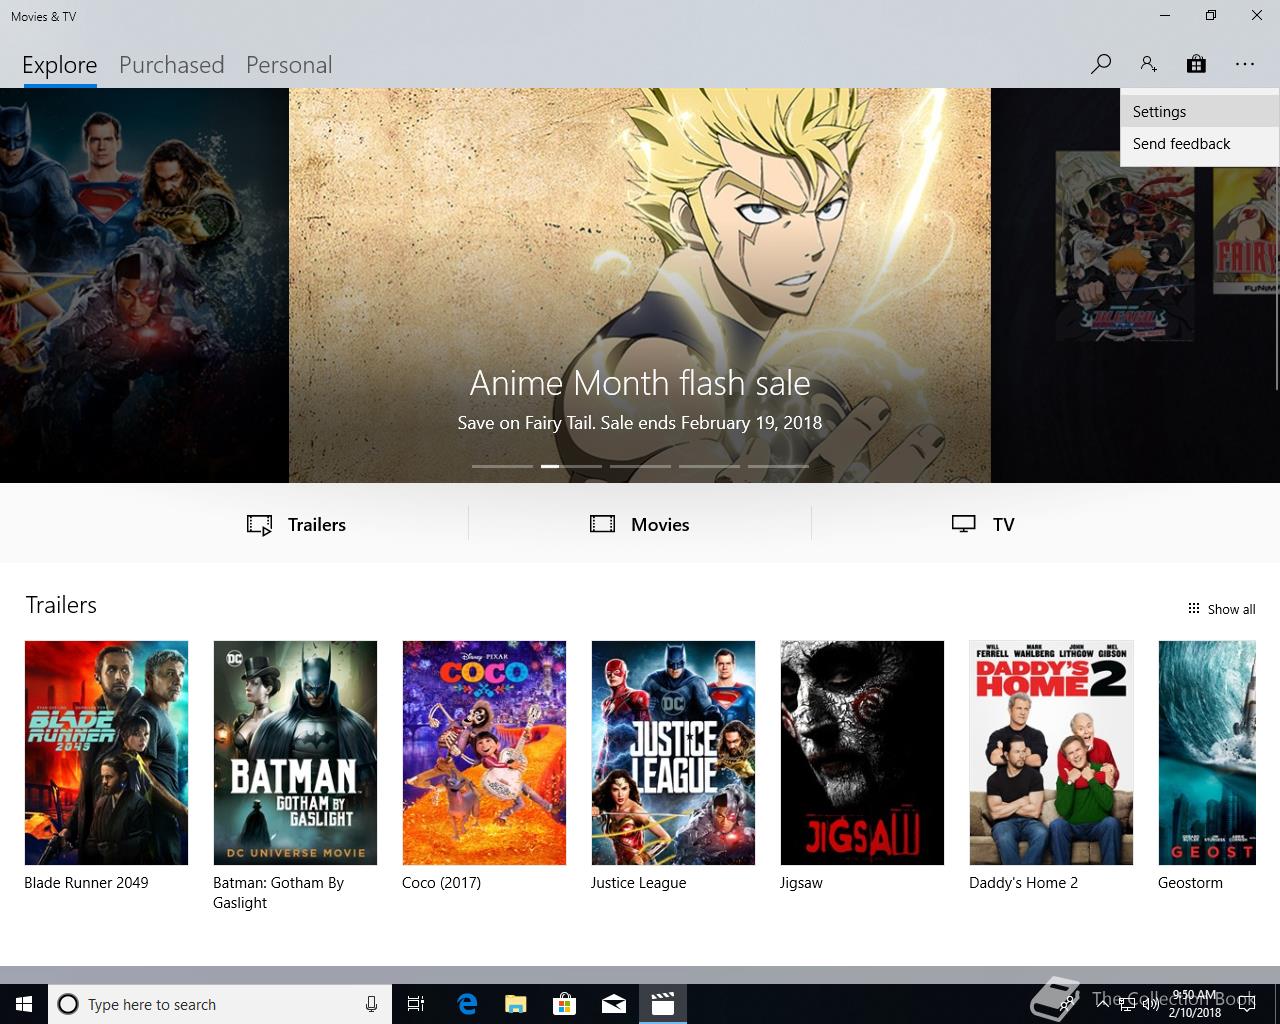This screenshot has height=1024, width=1280.
Task: Open the Movies category button
Action: (x=640, y=524)
